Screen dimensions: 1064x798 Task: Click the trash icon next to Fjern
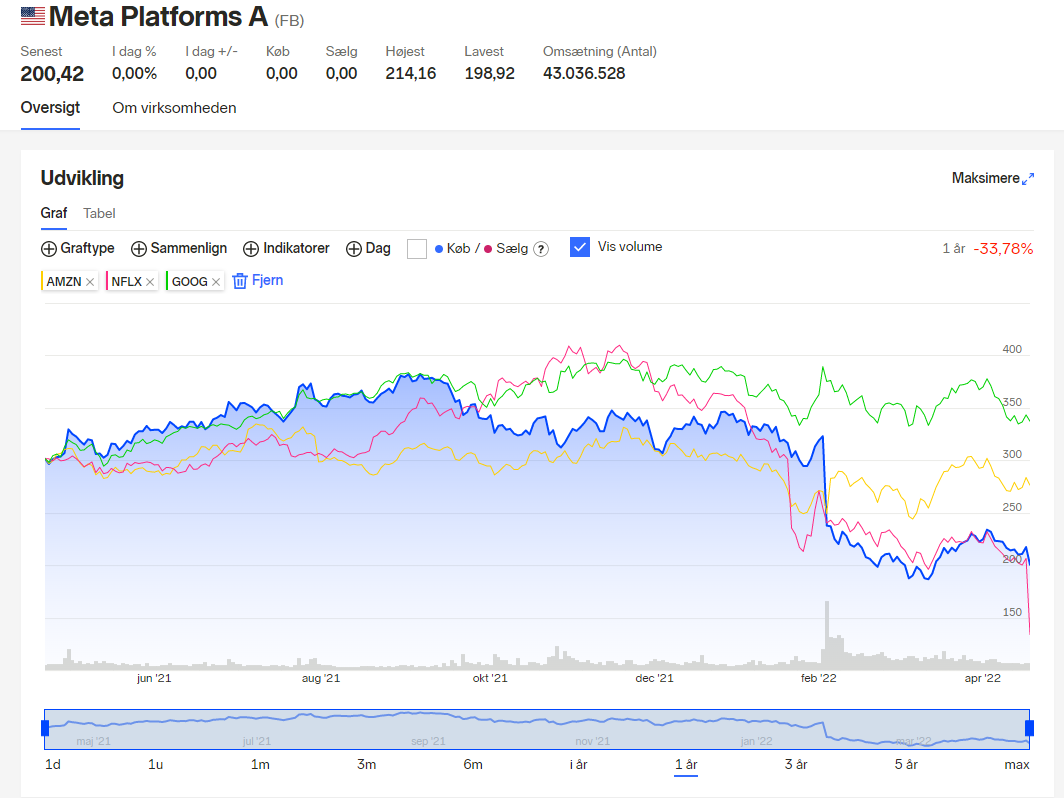pyautogui.click(x=240, y=281)
